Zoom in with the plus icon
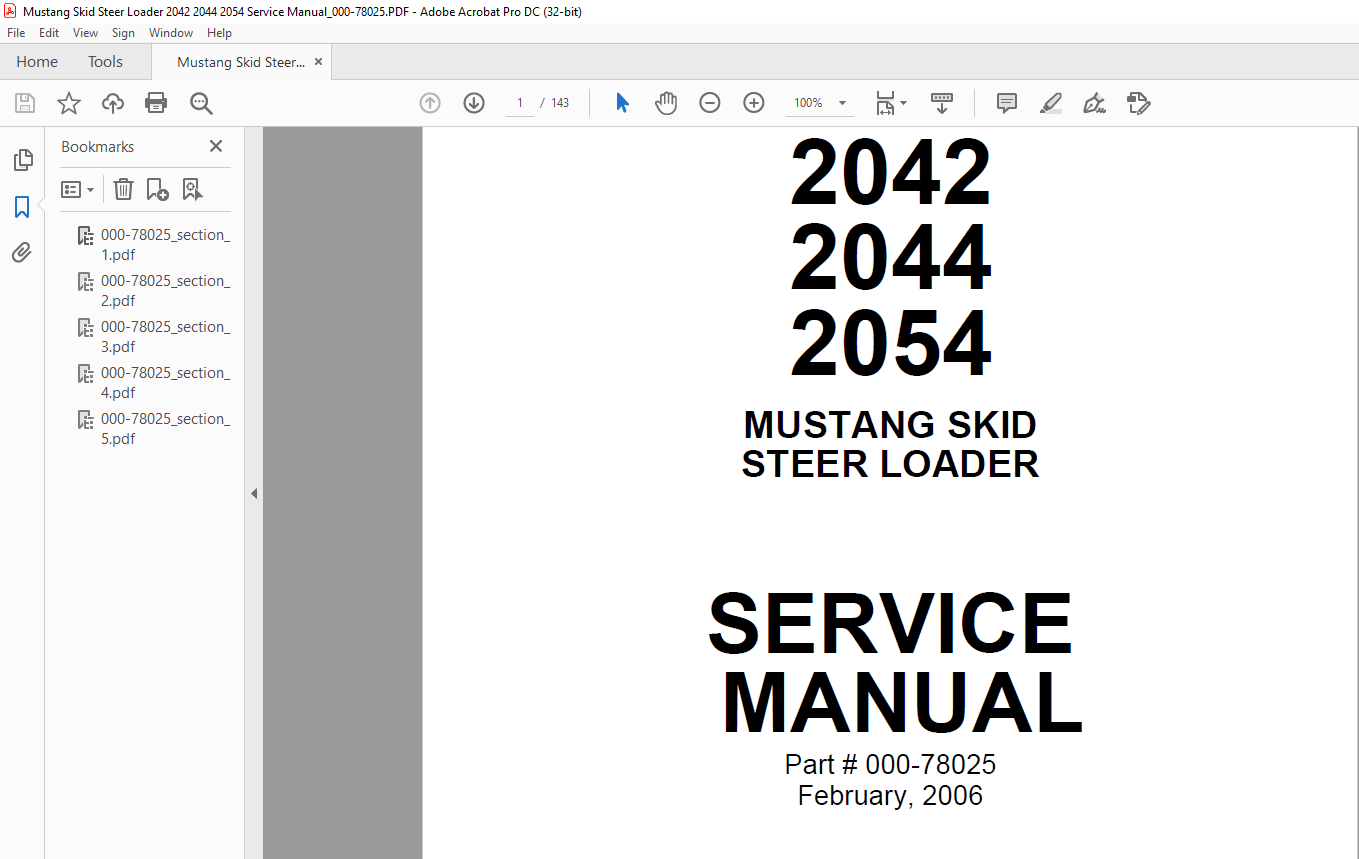 [754, 103]
